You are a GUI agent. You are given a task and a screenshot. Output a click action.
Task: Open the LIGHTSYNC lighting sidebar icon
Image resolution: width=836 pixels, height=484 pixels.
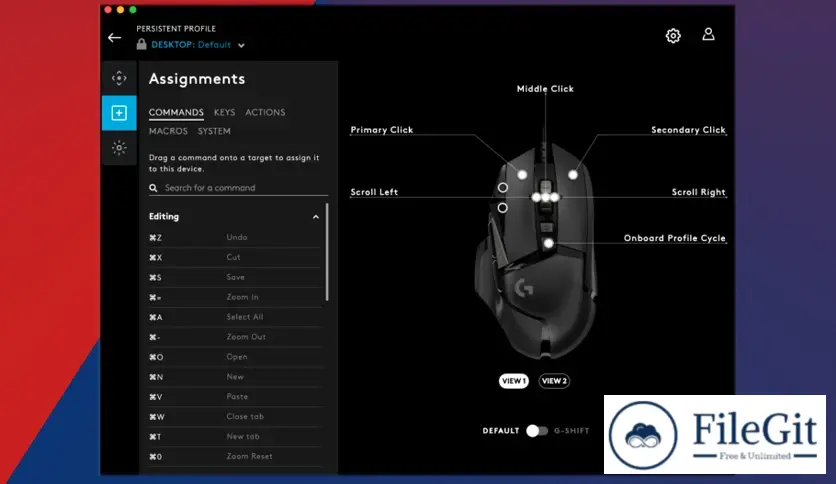point(119,148)
